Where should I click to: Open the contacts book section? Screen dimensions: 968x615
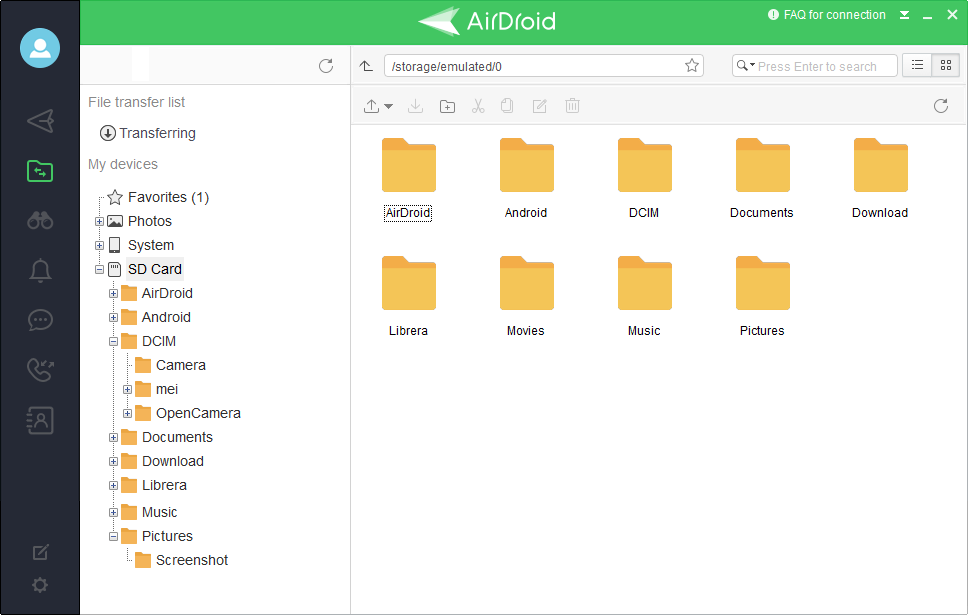coord(40,420)
